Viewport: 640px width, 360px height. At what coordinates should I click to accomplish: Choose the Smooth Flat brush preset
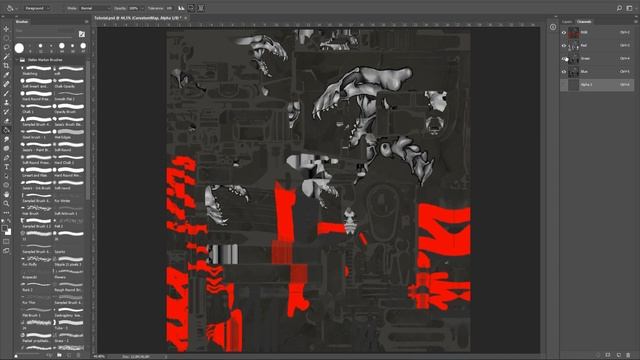(69, 96)
